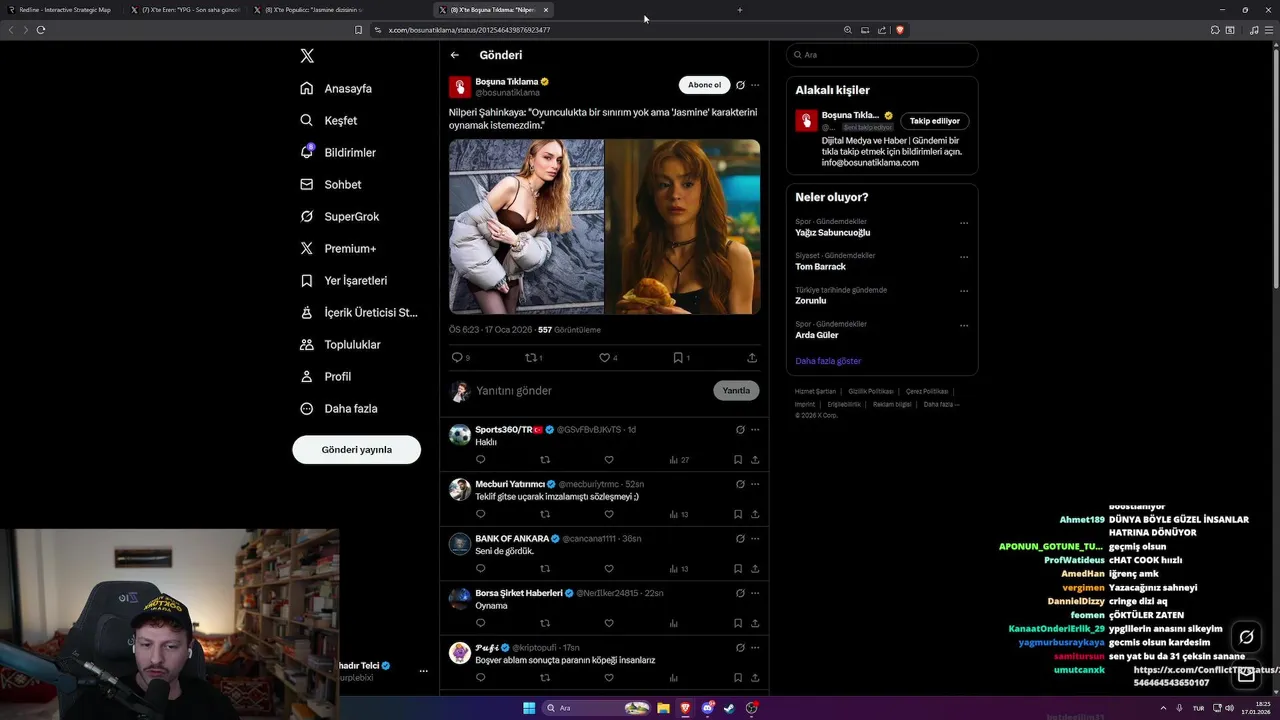Reply to BANK OF ANKARA comment
The width and height of the screenshot is (1280, 720).
point(480,568)
